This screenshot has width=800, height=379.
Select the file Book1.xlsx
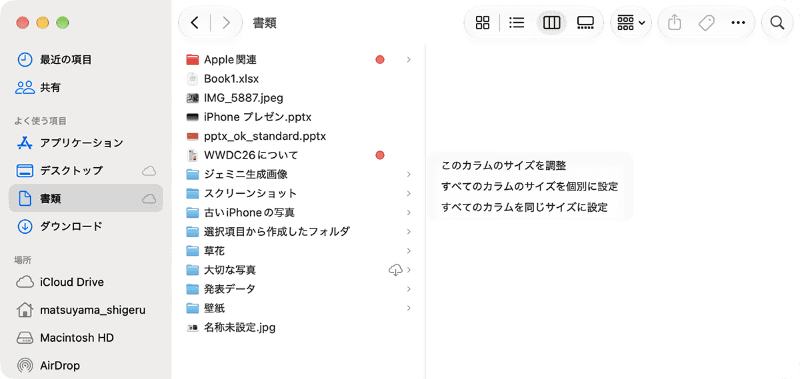pos(299,79)
